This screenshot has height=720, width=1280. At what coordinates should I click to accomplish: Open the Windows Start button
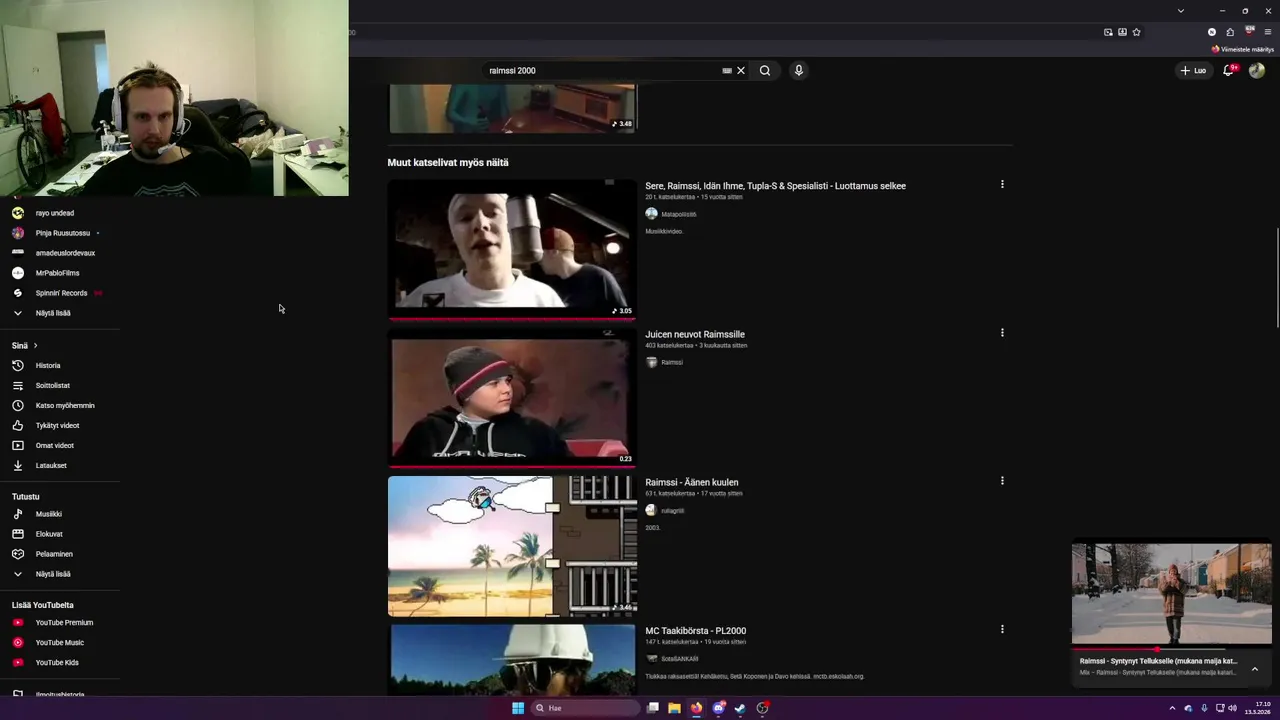tap(517, 708)
